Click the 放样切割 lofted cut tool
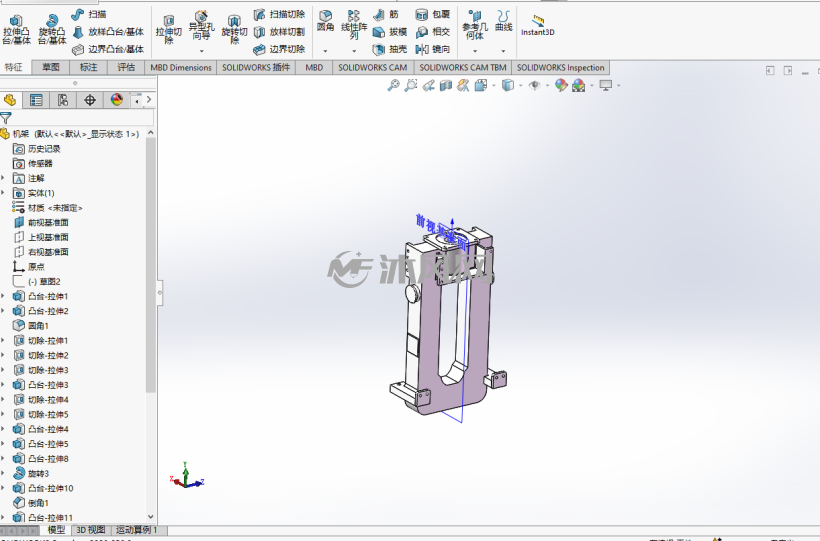Screen dimensions: 820x541 (279, 32)
